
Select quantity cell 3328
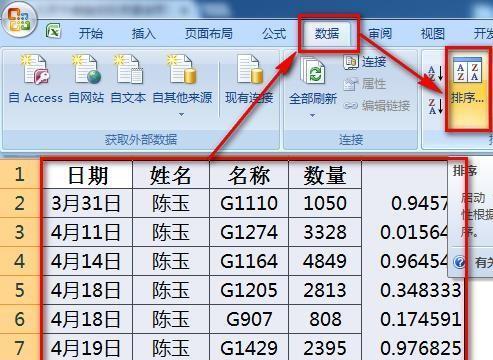[x=325, y=232]
